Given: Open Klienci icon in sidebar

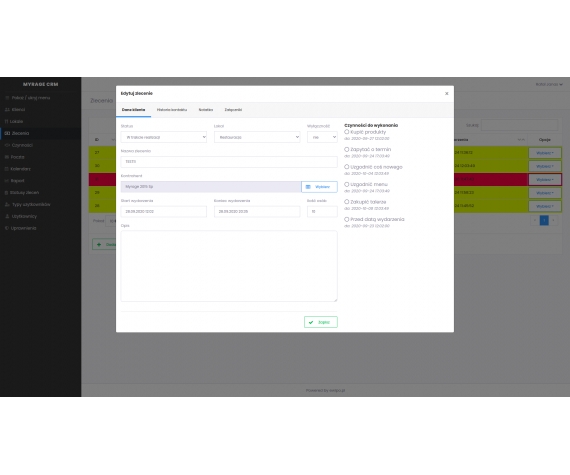Looking at the screenshot, I should pos(7,110).
